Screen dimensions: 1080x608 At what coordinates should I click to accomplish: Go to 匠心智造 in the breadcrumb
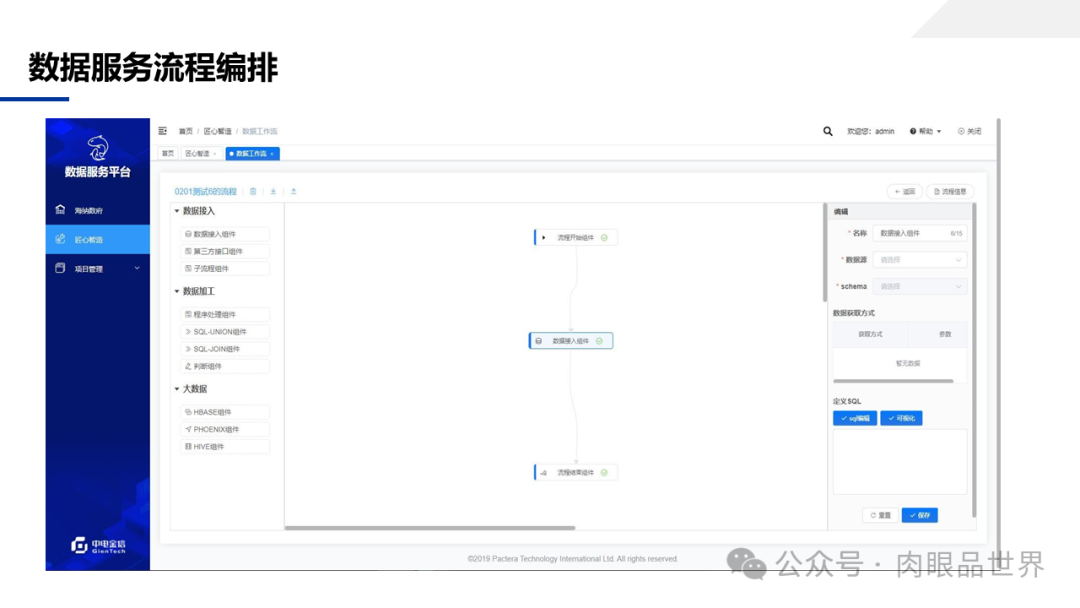coord(217,132)
